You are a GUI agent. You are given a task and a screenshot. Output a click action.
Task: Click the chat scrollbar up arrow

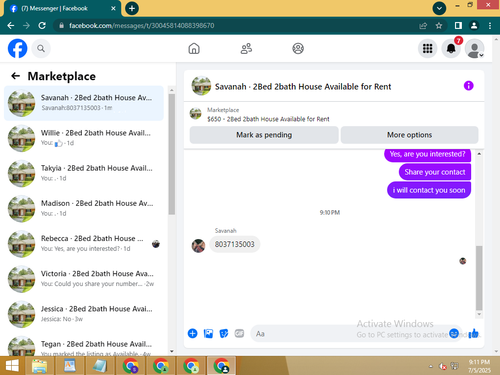coord(479,154)
